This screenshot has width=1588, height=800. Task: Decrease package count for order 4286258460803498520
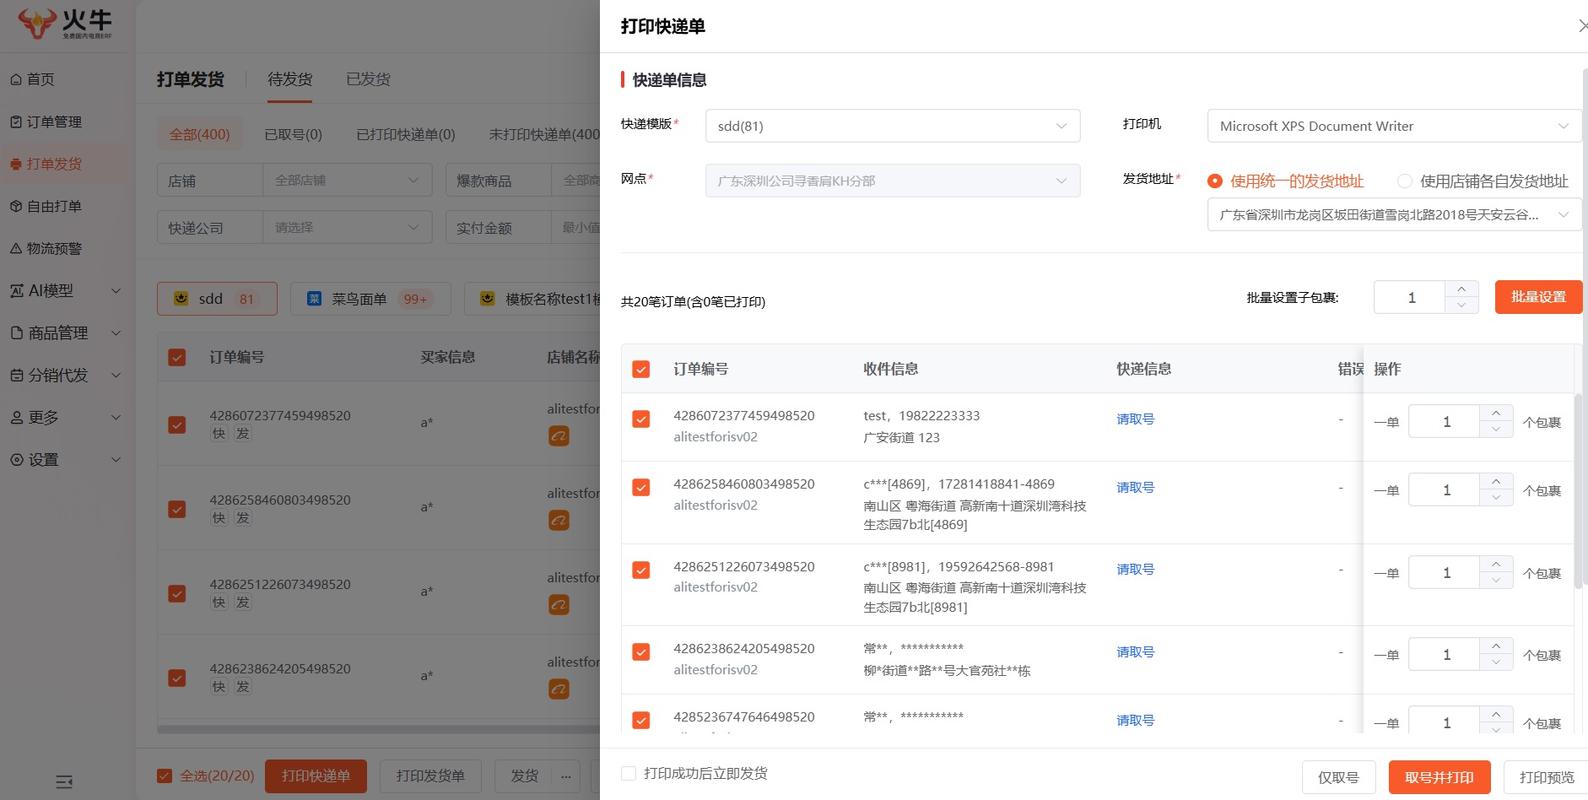point(1496,498)
